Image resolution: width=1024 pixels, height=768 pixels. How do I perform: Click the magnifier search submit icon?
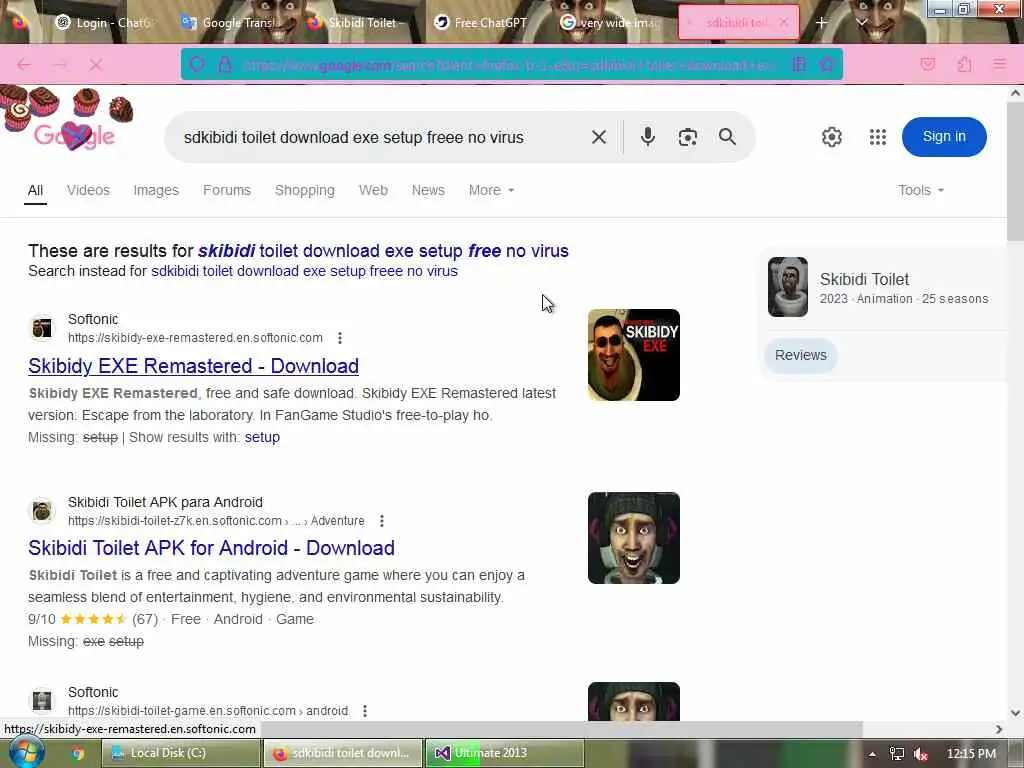727,136
